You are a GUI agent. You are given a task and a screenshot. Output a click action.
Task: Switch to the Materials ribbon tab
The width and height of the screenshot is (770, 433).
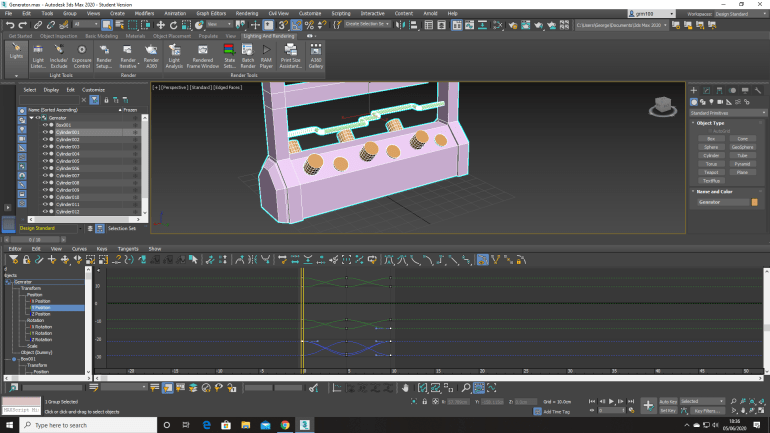tap(135, 36)
